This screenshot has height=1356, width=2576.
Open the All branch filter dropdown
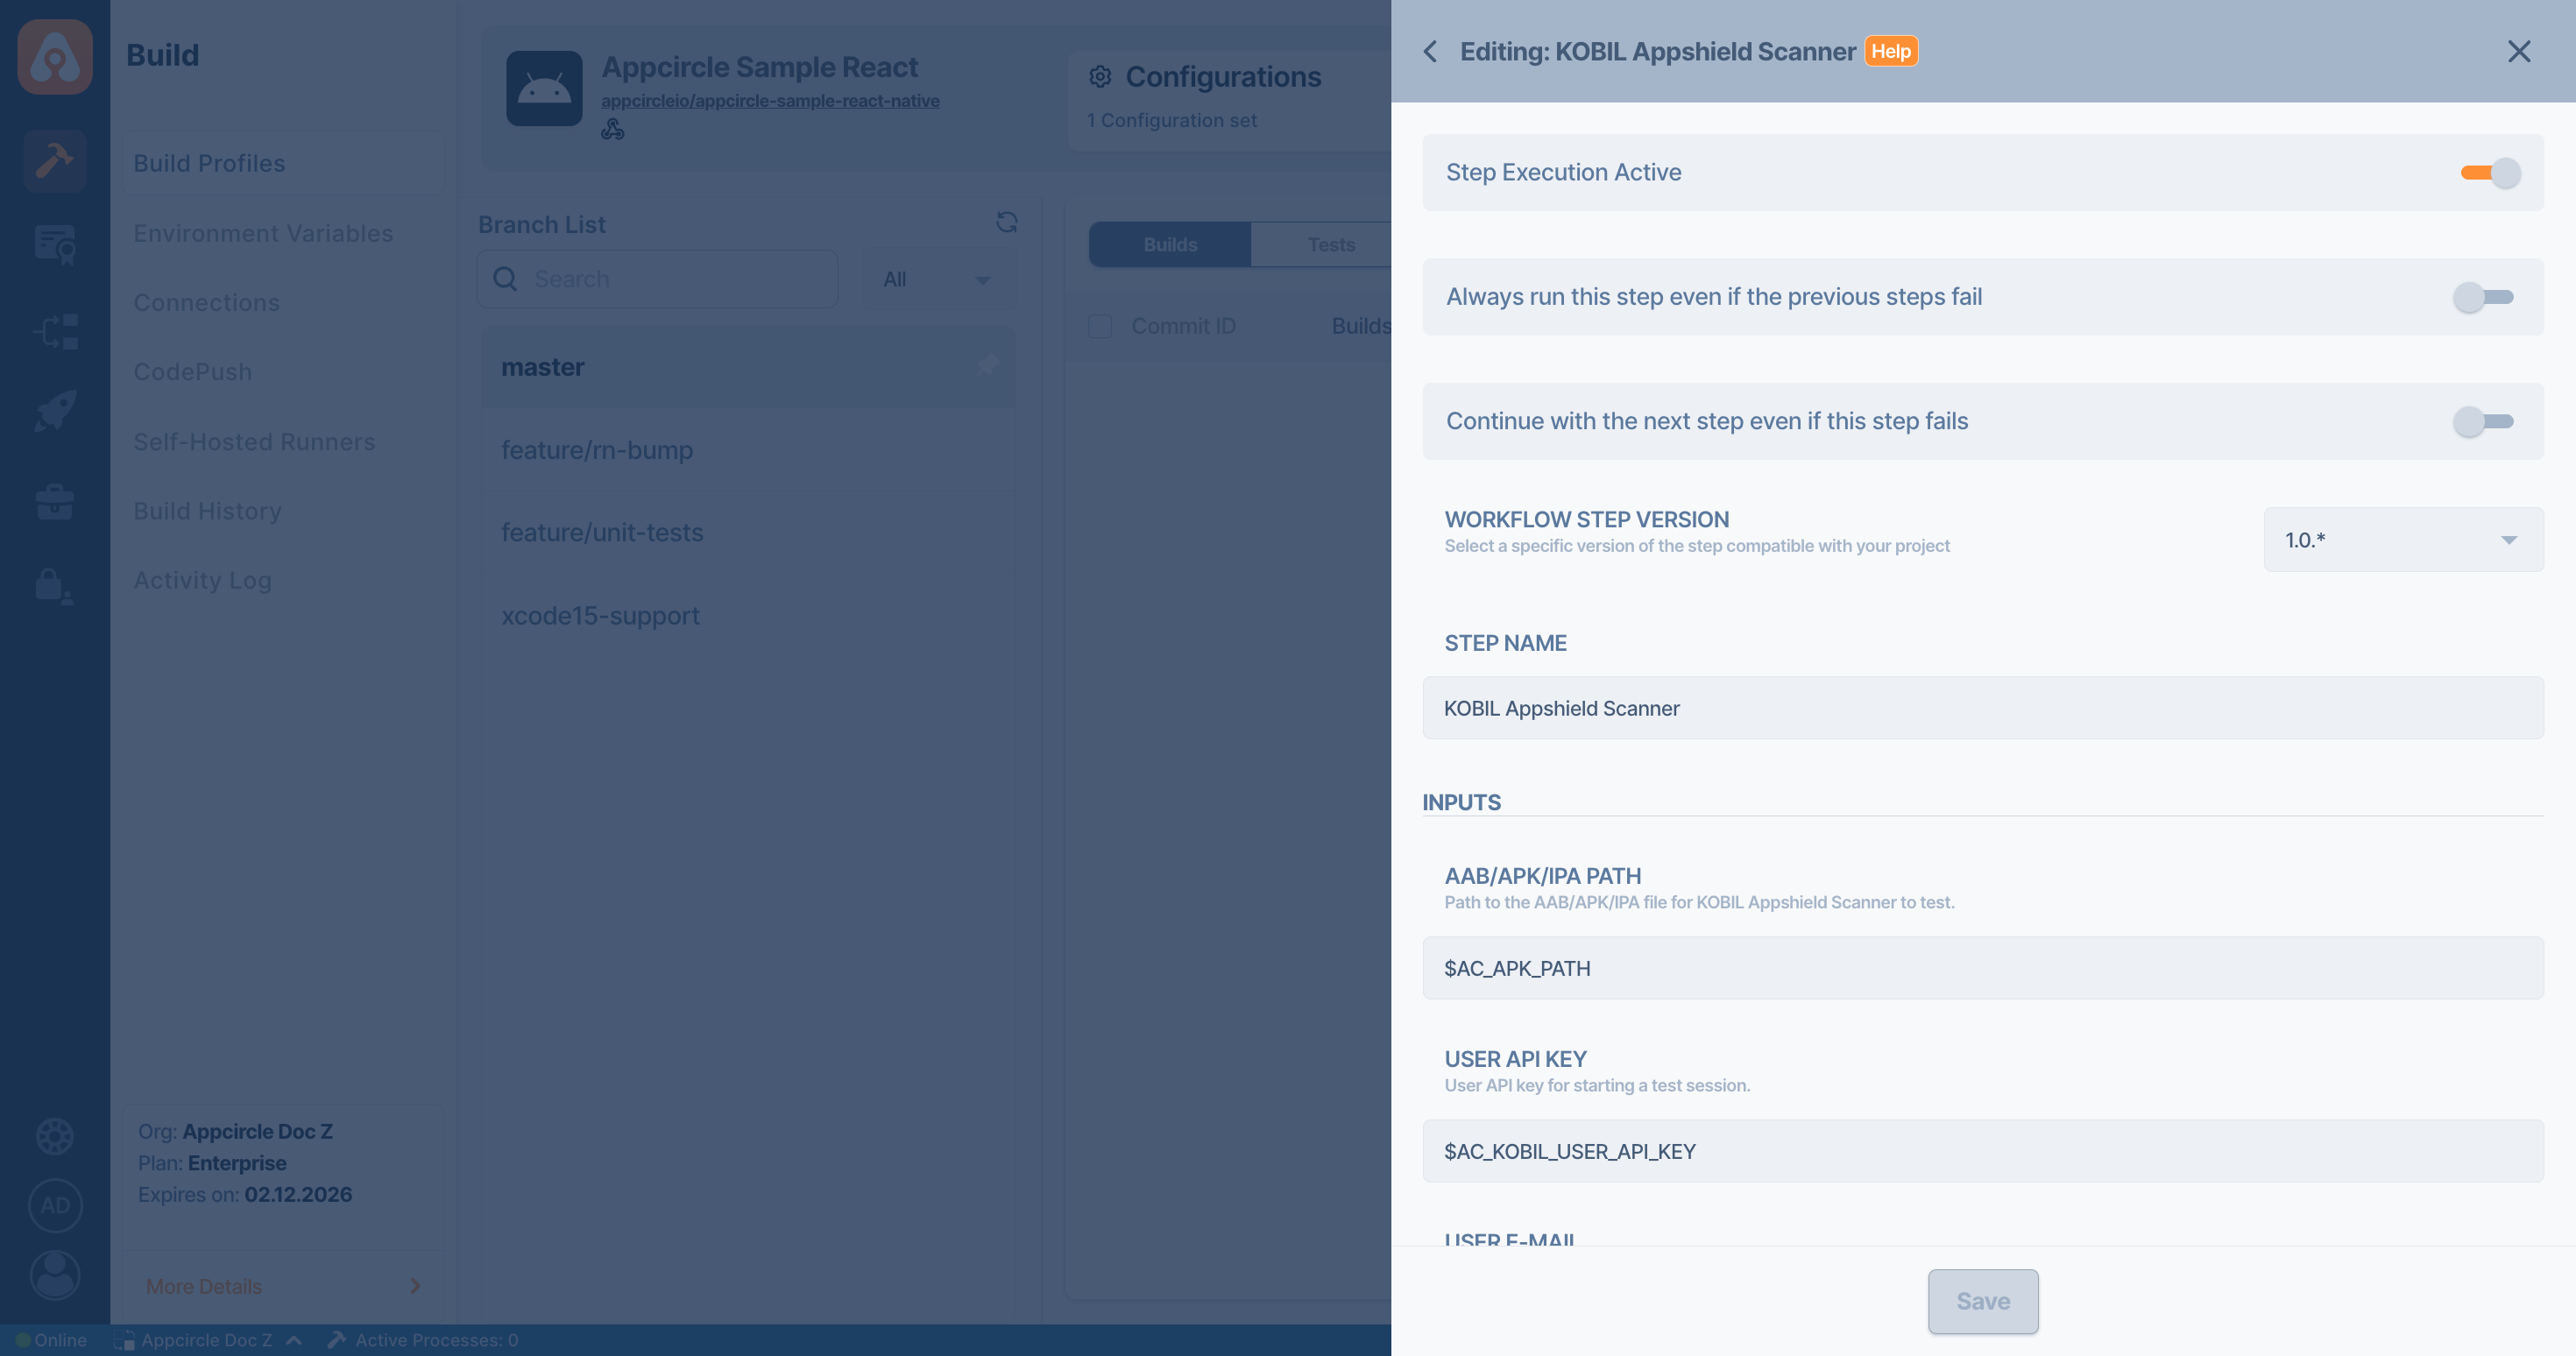(x=937, y=278)
